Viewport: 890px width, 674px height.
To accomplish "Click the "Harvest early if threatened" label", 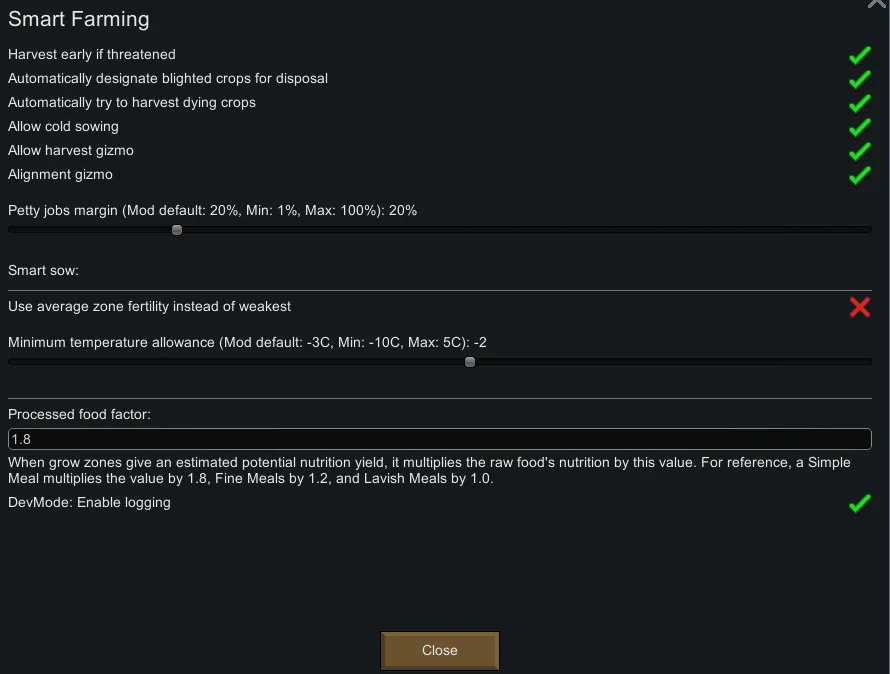I will [92, 54].
